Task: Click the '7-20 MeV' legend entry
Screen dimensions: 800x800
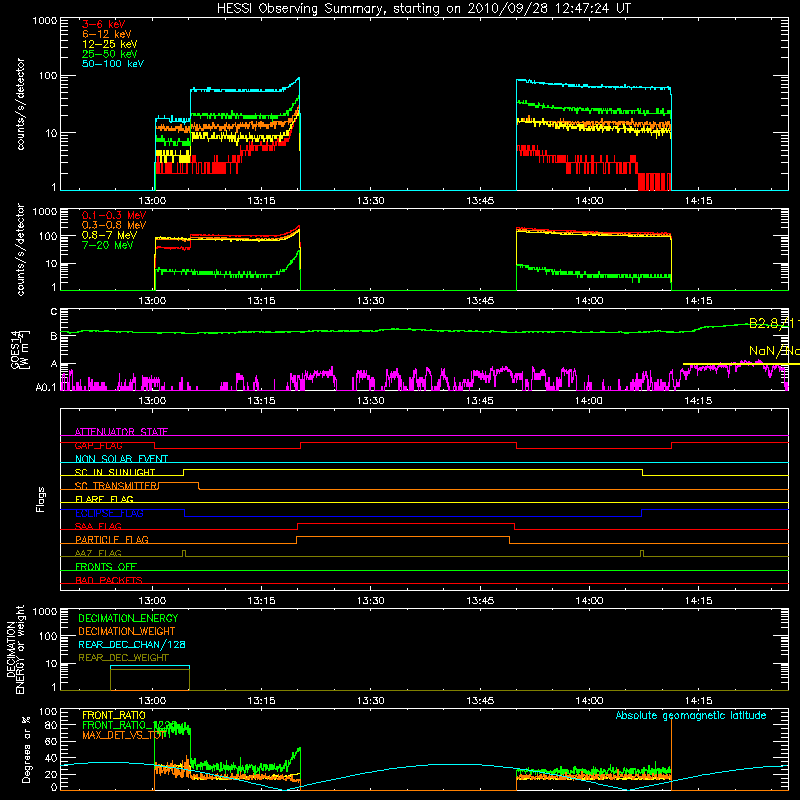Action: tap(108, 245)
